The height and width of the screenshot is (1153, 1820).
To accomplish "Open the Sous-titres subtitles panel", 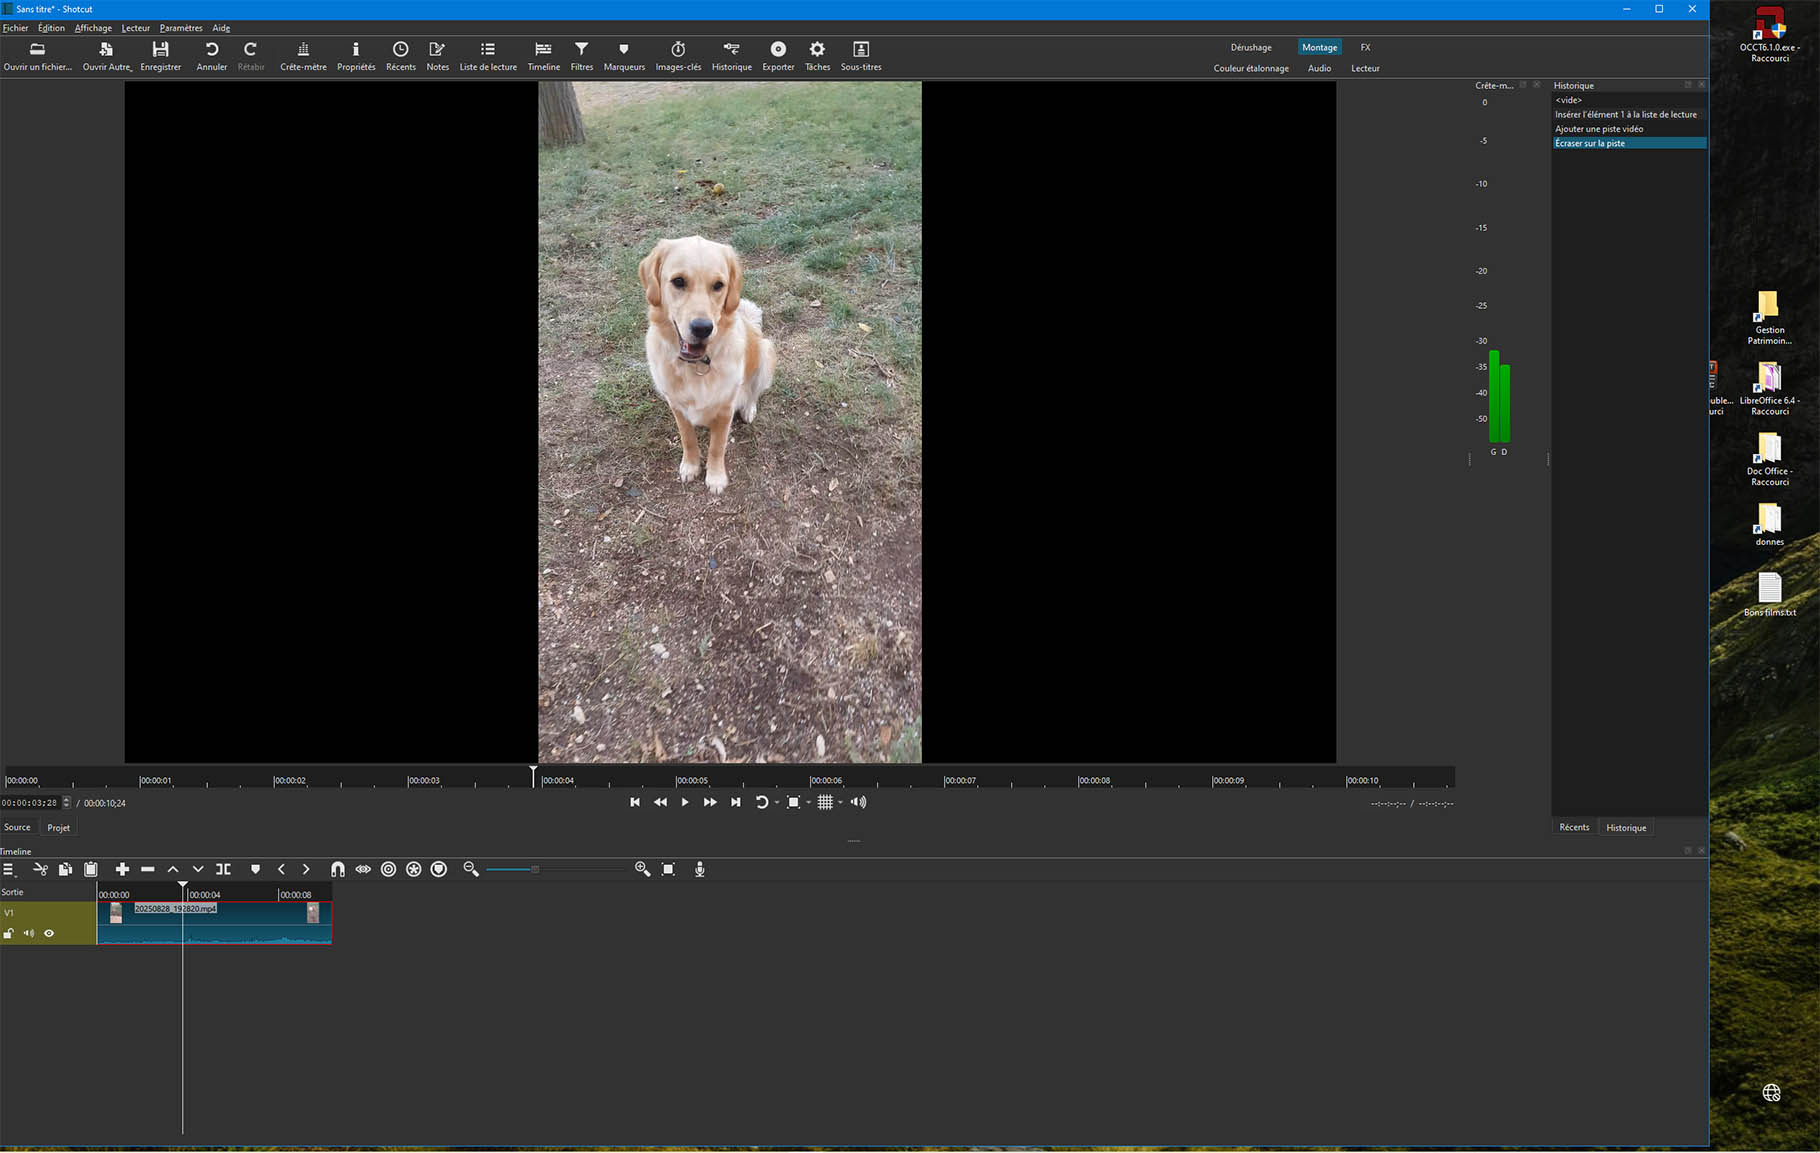I will 861,56.
